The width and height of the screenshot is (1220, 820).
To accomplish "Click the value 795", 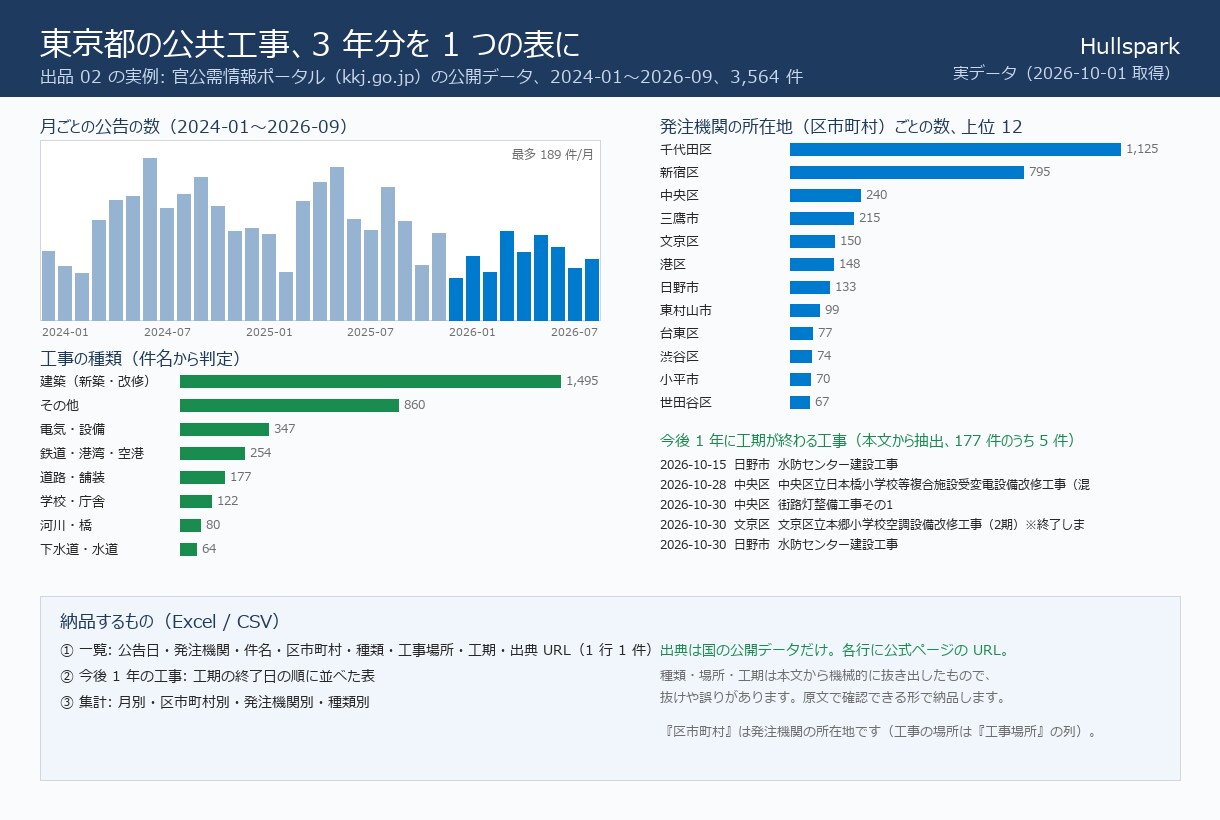I will pos(1040,172).
